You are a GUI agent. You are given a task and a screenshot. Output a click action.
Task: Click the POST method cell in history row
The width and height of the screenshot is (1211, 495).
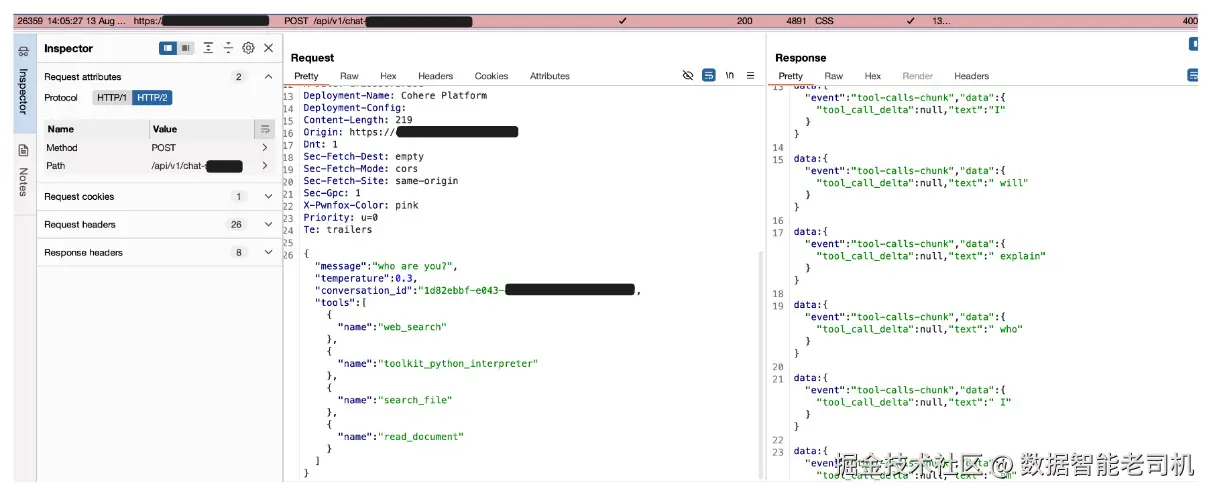(x=295, y=20)
